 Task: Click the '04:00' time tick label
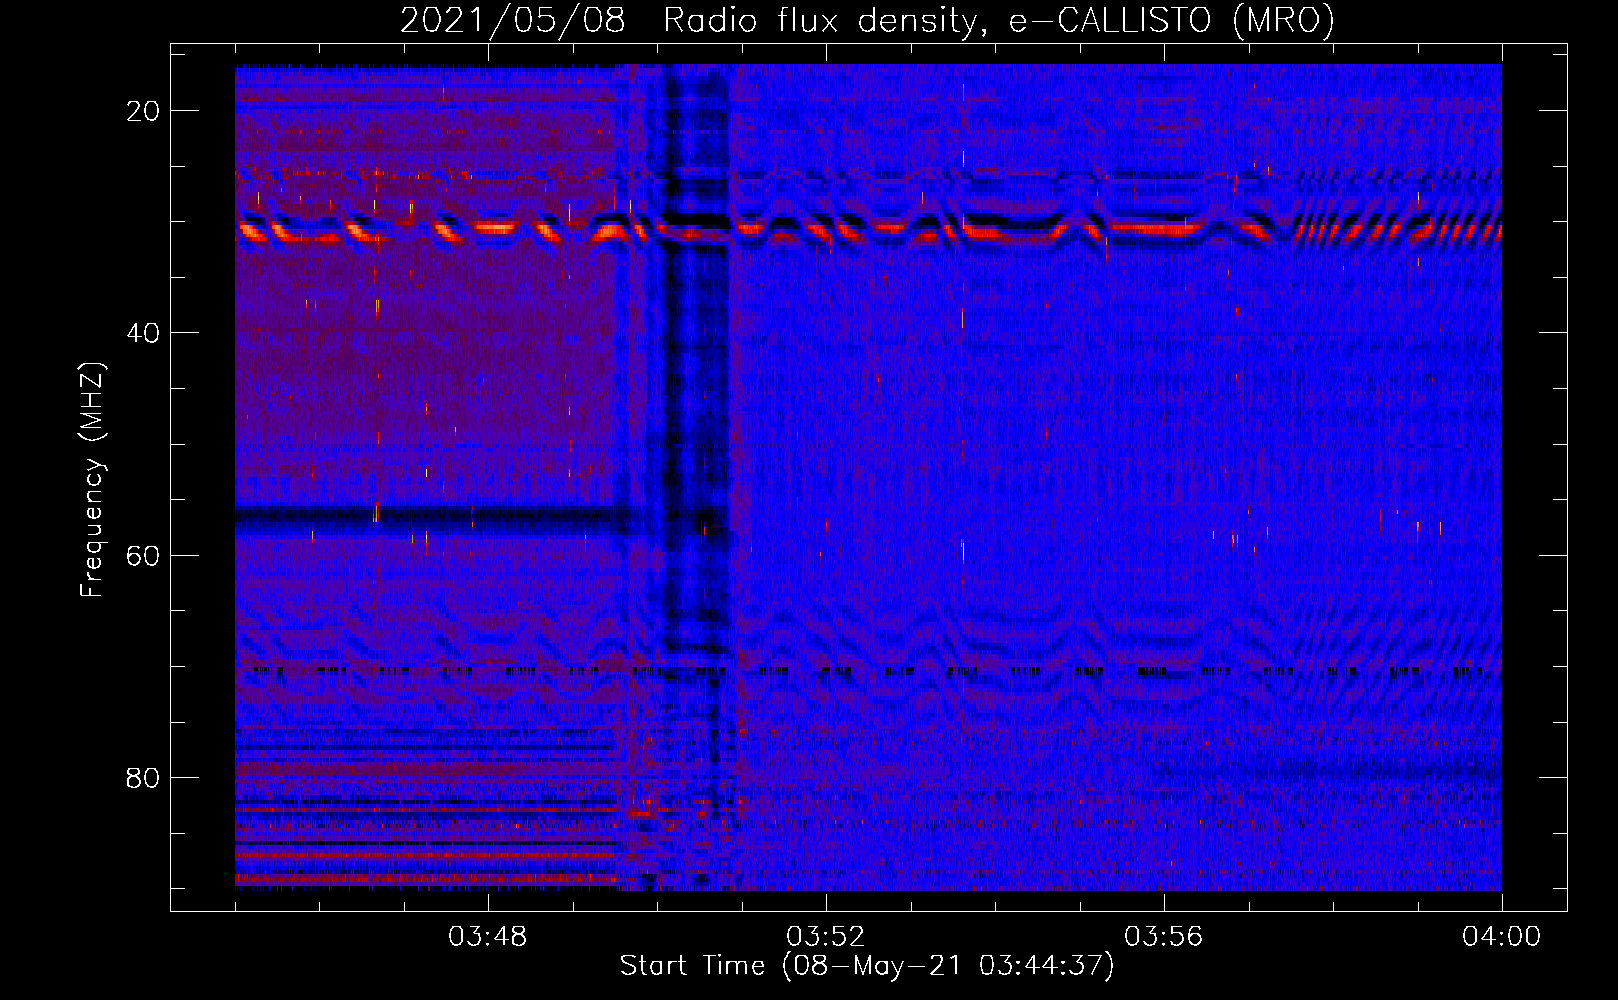[1501, 937]
